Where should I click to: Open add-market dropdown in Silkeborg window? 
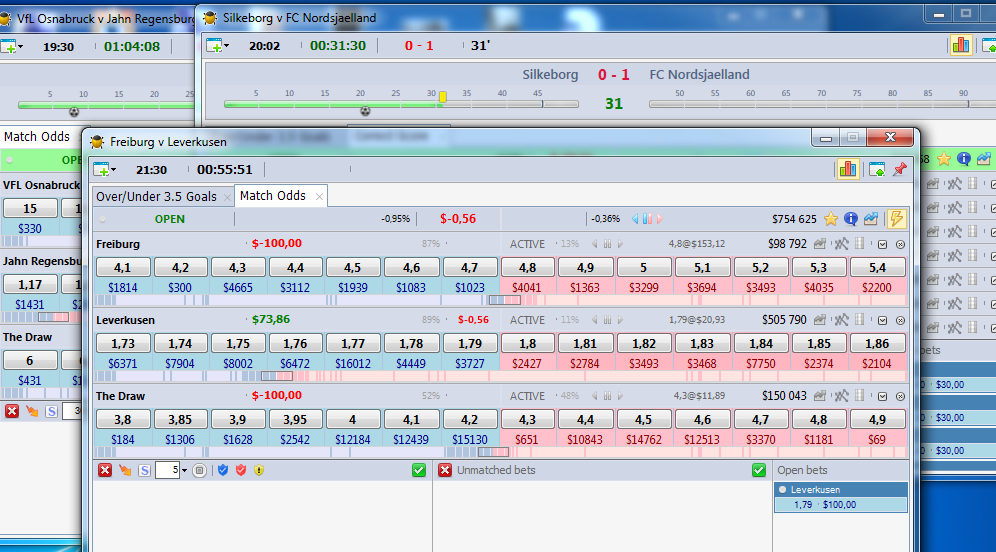click(x=217, y=45)
